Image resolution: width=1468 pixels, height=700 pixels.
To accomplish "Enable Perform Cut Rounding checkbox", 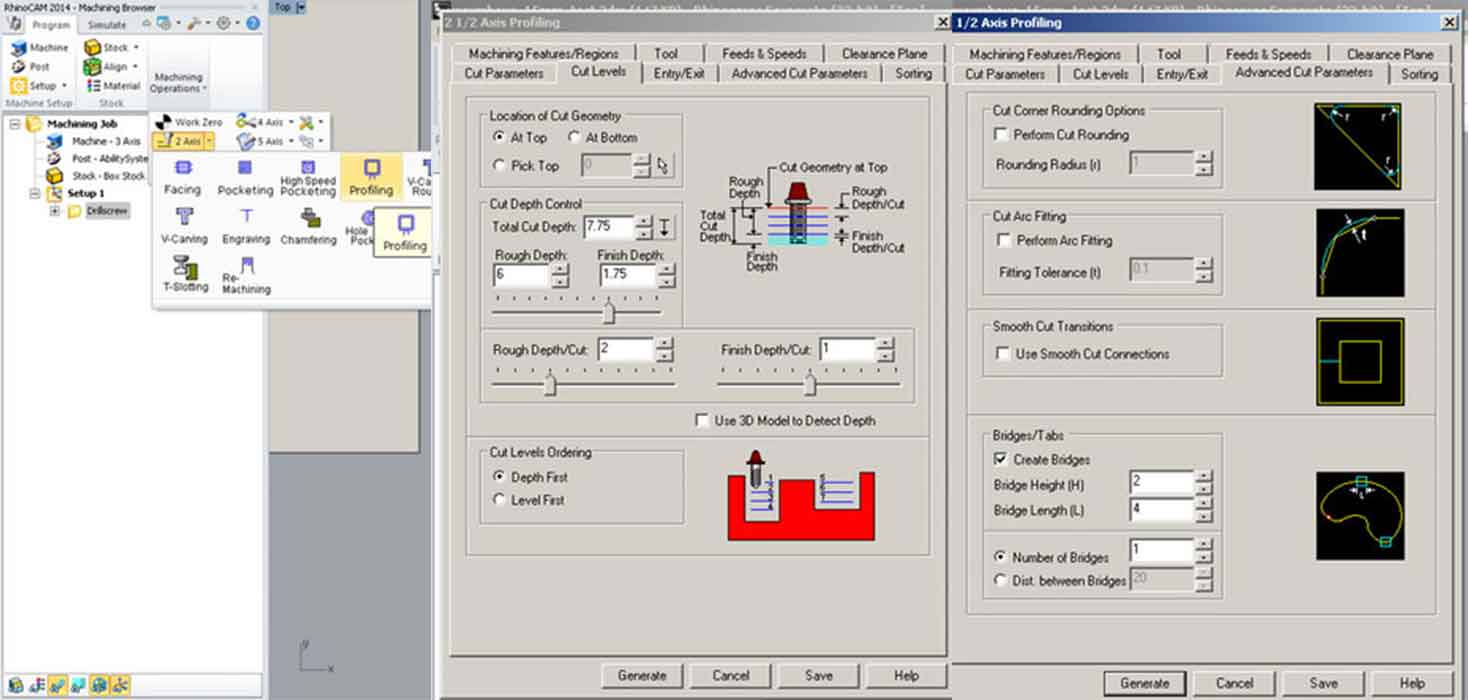I will (1001, 134).
